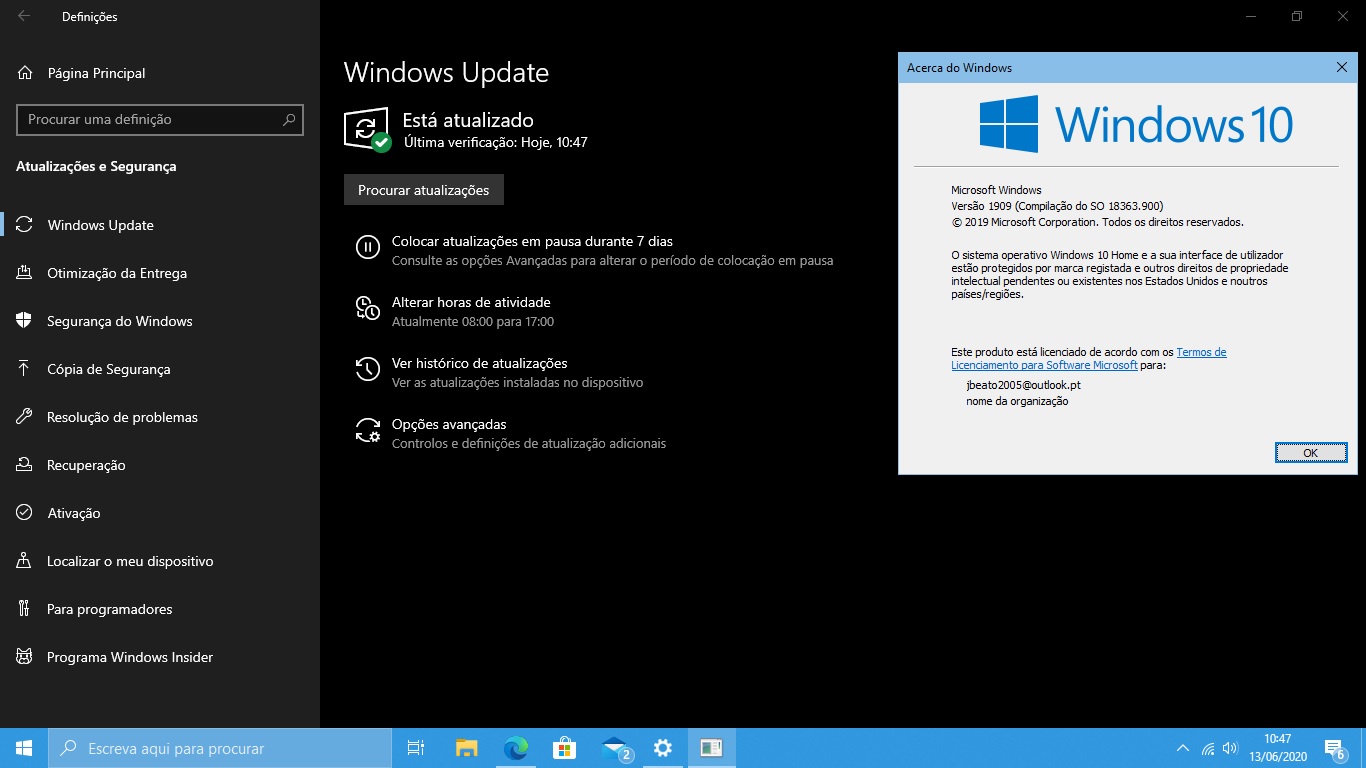Click the volume speaker tray icon

[1230, 748]
